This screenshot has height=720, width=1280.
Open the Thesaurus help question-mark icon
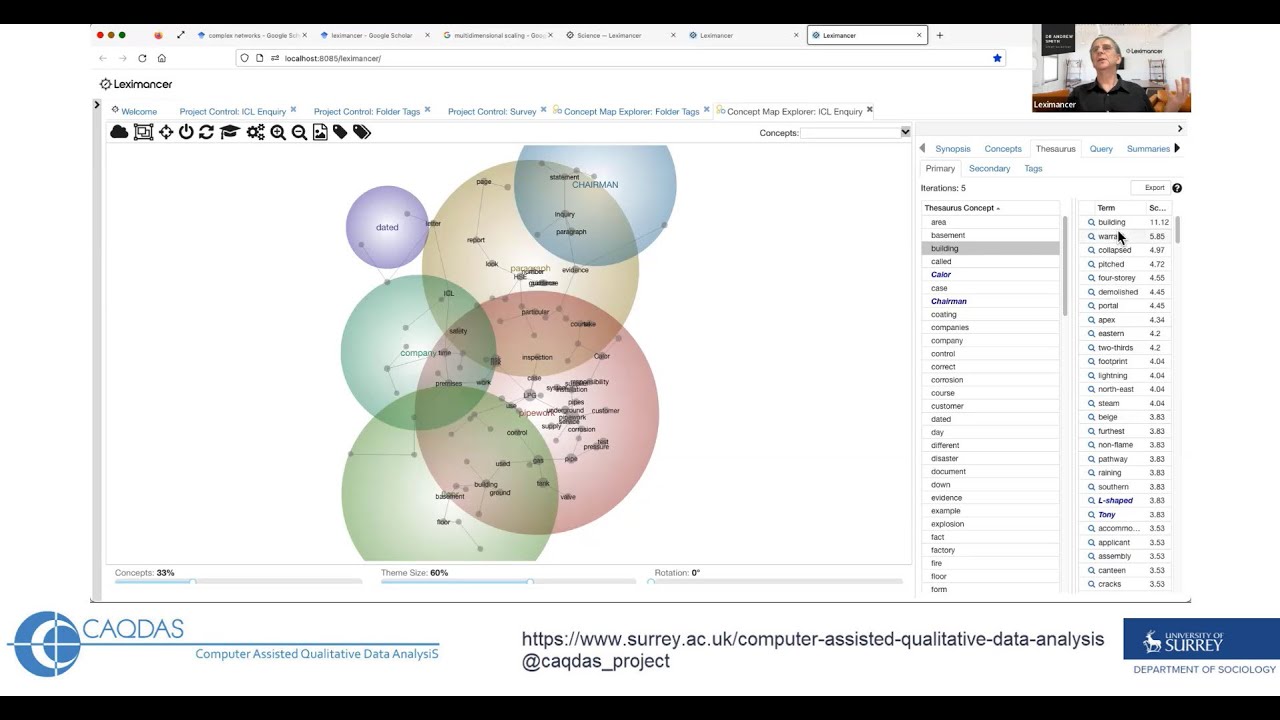pos(1177,188)
